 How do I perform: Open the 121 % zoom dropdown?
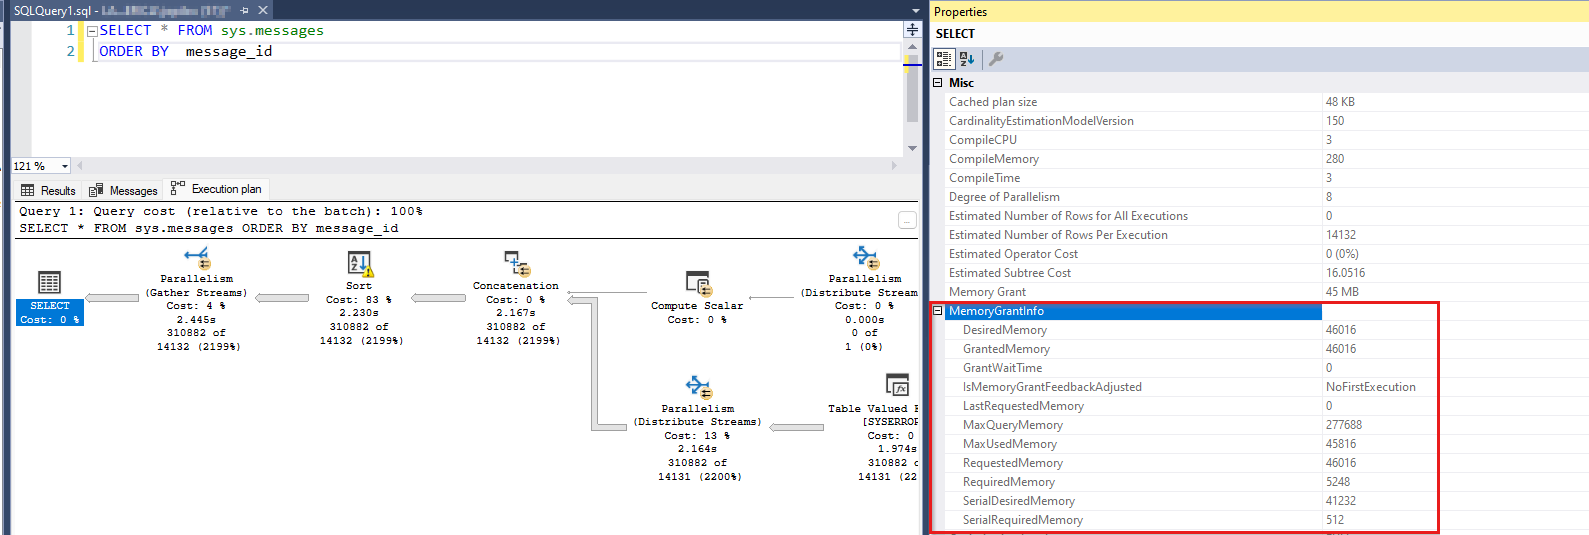click(65, 166)
